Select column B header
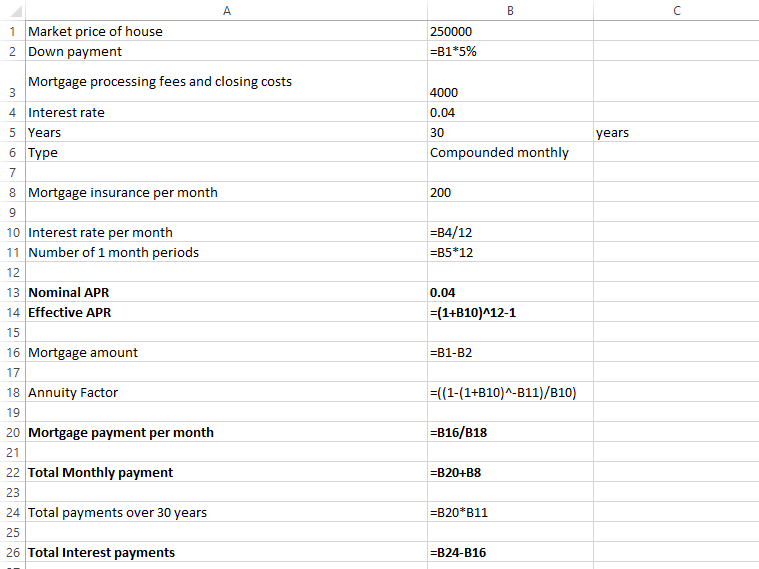This screenshot has width=759, height=569. tap(510, 10)
